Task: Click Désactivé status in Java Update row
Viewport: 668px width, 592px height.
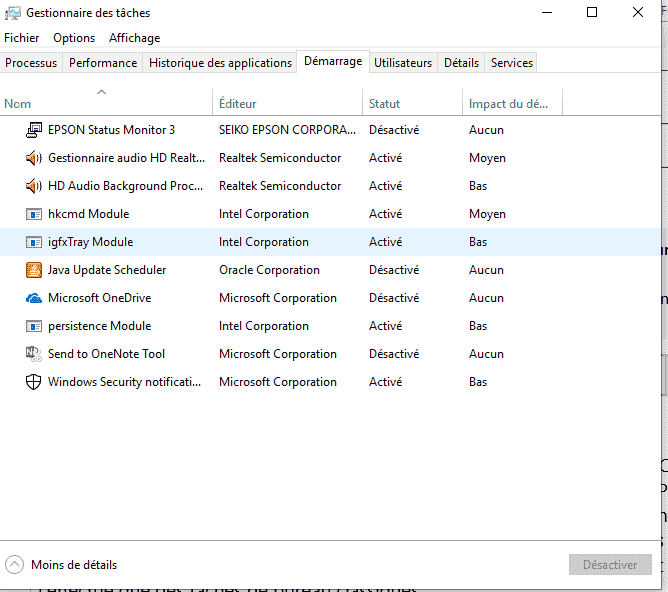Action: tap(394, 270)
